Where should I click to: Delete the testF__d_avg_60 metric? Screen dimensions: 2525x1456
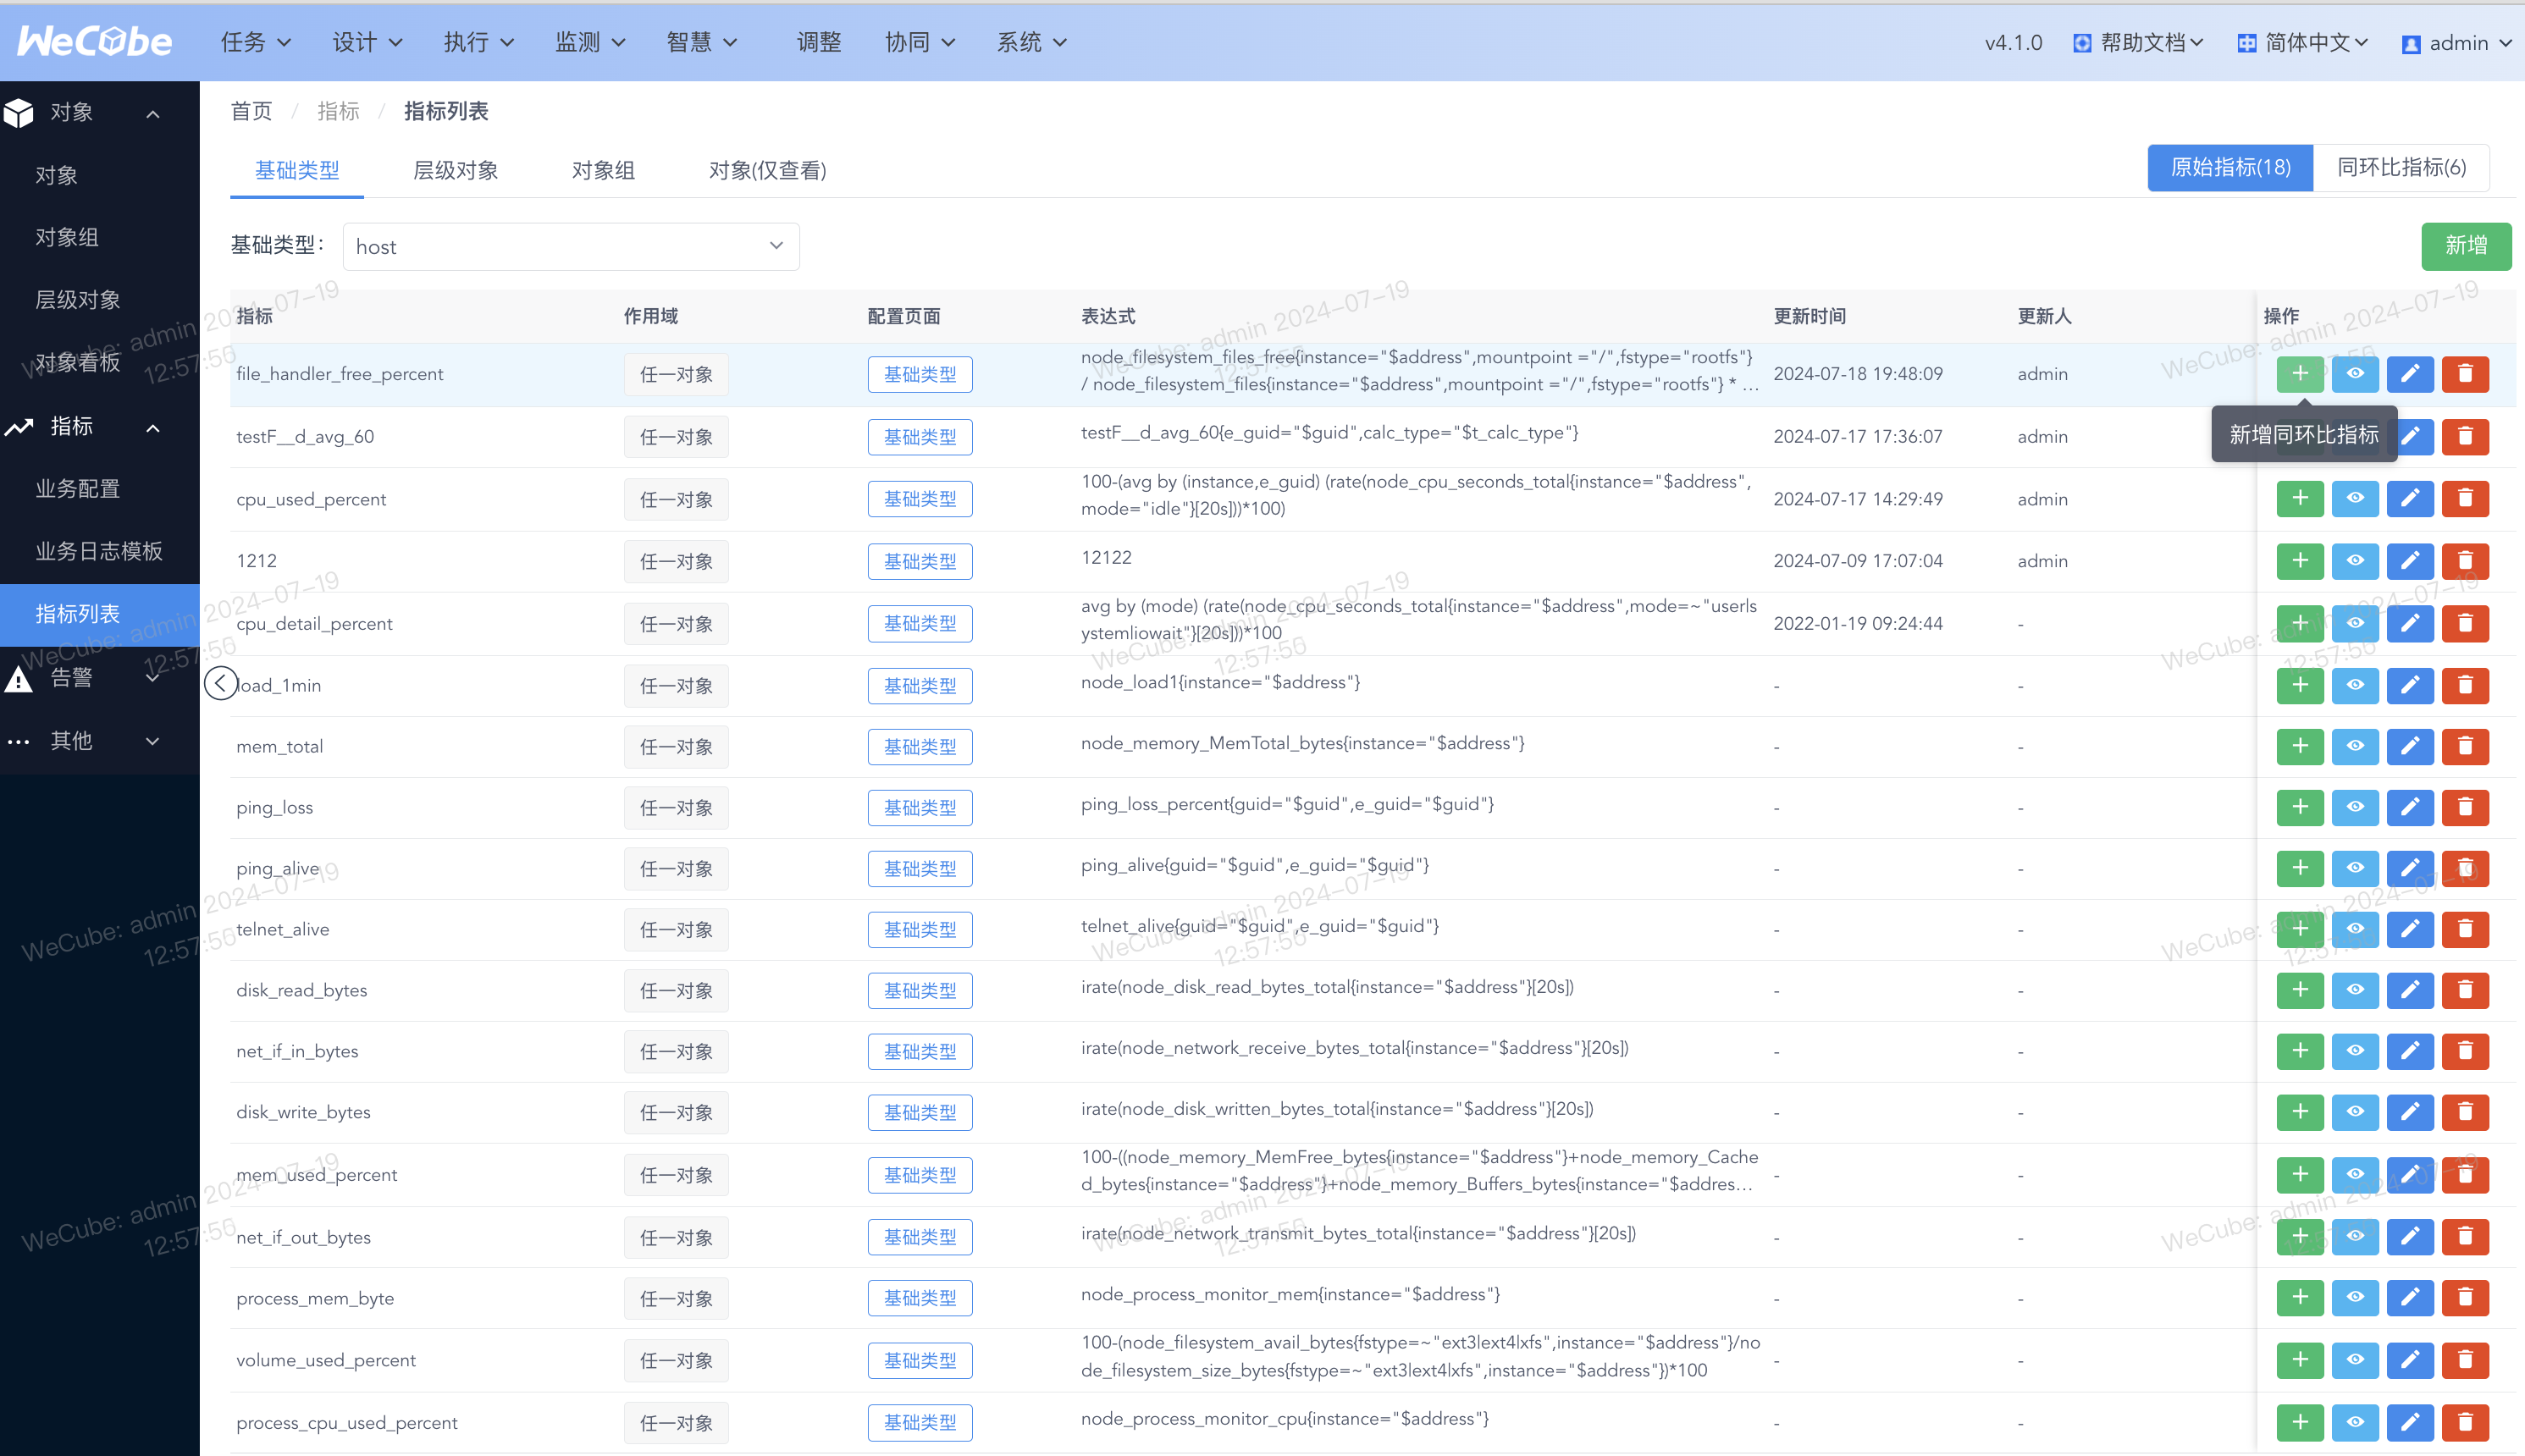point(2465,436)
